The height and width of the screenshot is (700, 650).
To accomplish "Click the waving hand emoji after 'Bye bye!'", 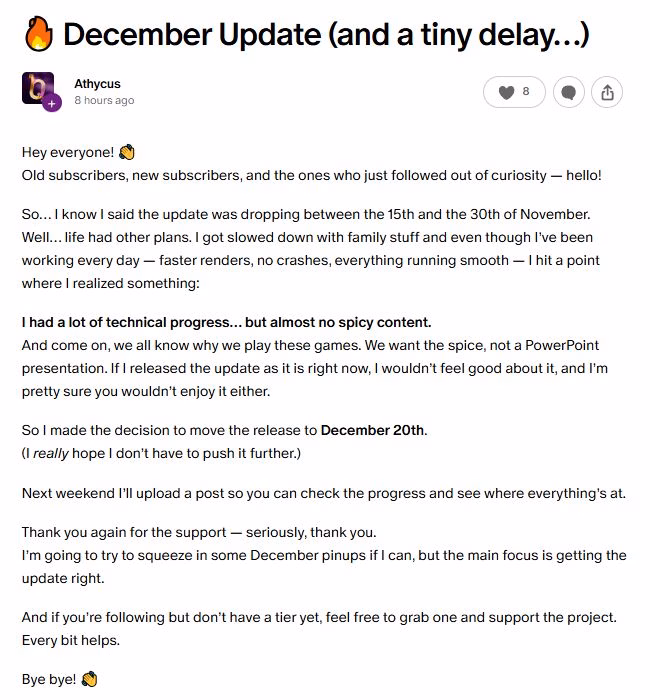I will click(89, 679).
